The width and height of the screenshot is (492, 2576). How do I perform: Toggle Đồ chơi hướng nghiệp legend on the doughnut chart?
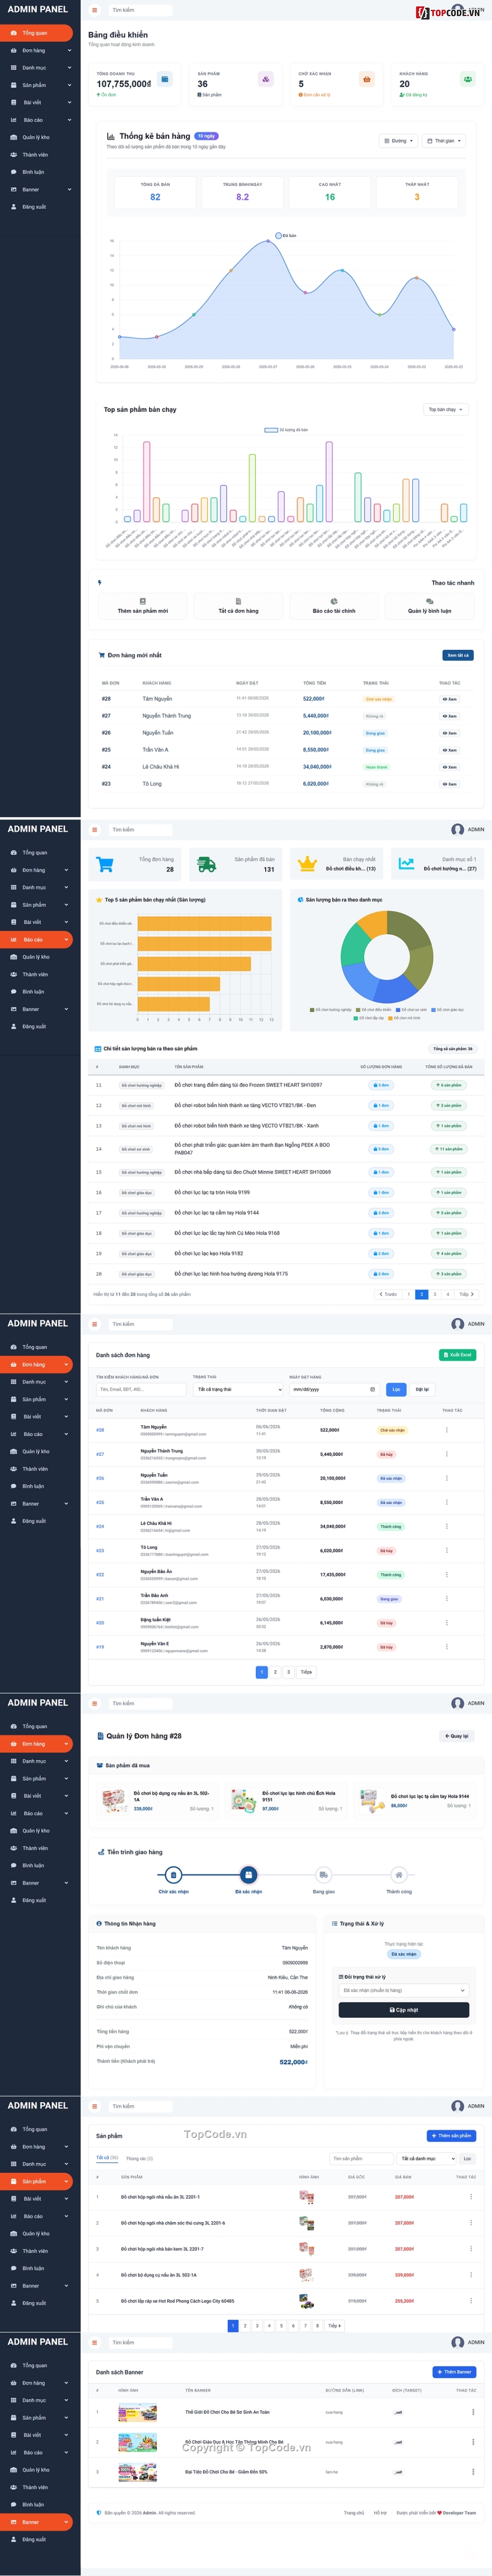(x=331, y=1009)
